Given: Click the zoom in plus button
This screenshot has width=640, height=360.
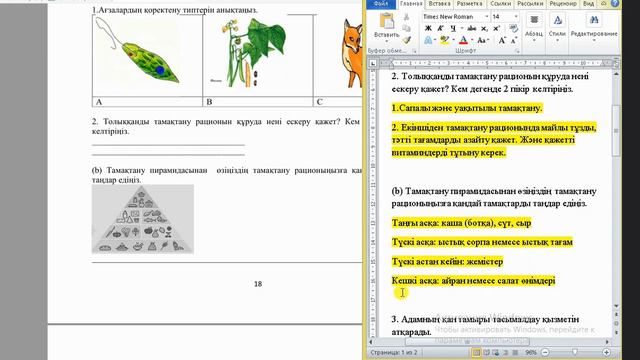Looking at the screenshot, I should click(x=606, y=352).
